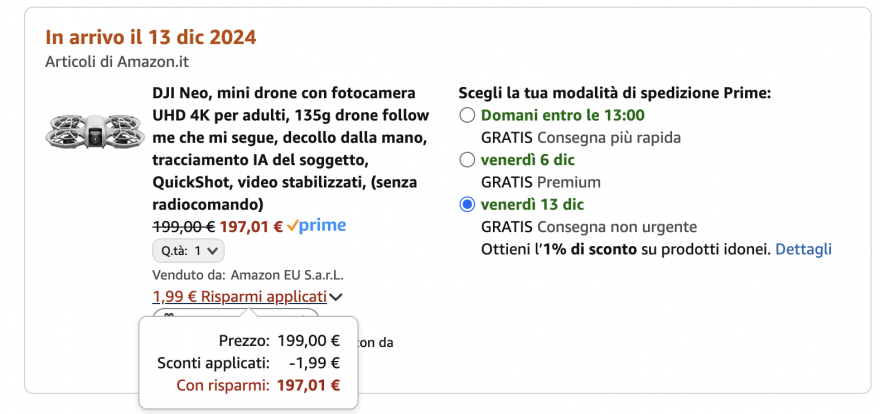The image size is (880, 414).
Task: Click the 'In arrivo il 13 dic 2024' heading
Action: [x=151, y=38]
